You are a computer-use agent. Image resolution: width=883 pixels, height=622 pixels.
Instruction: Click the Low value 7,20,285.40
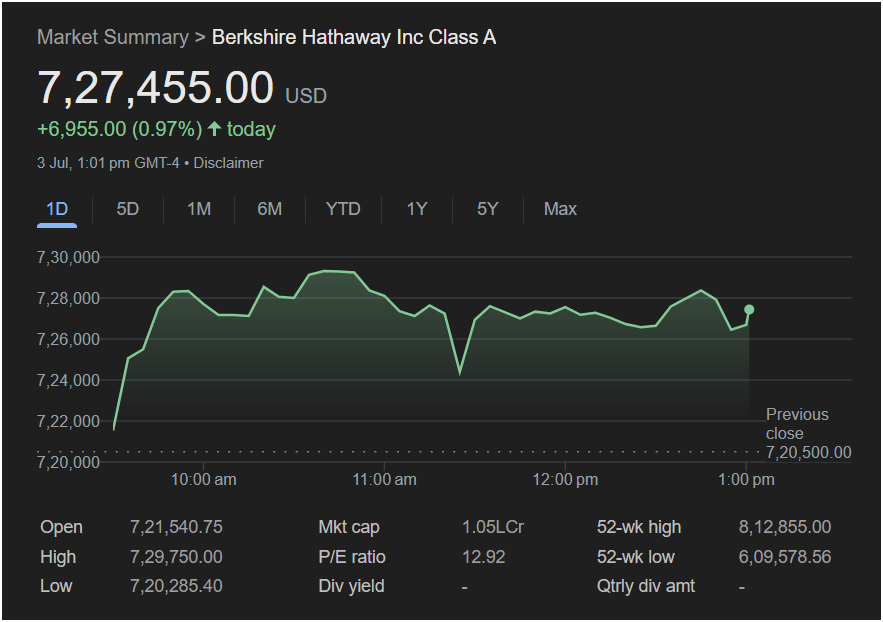click(x=176, y=586)
